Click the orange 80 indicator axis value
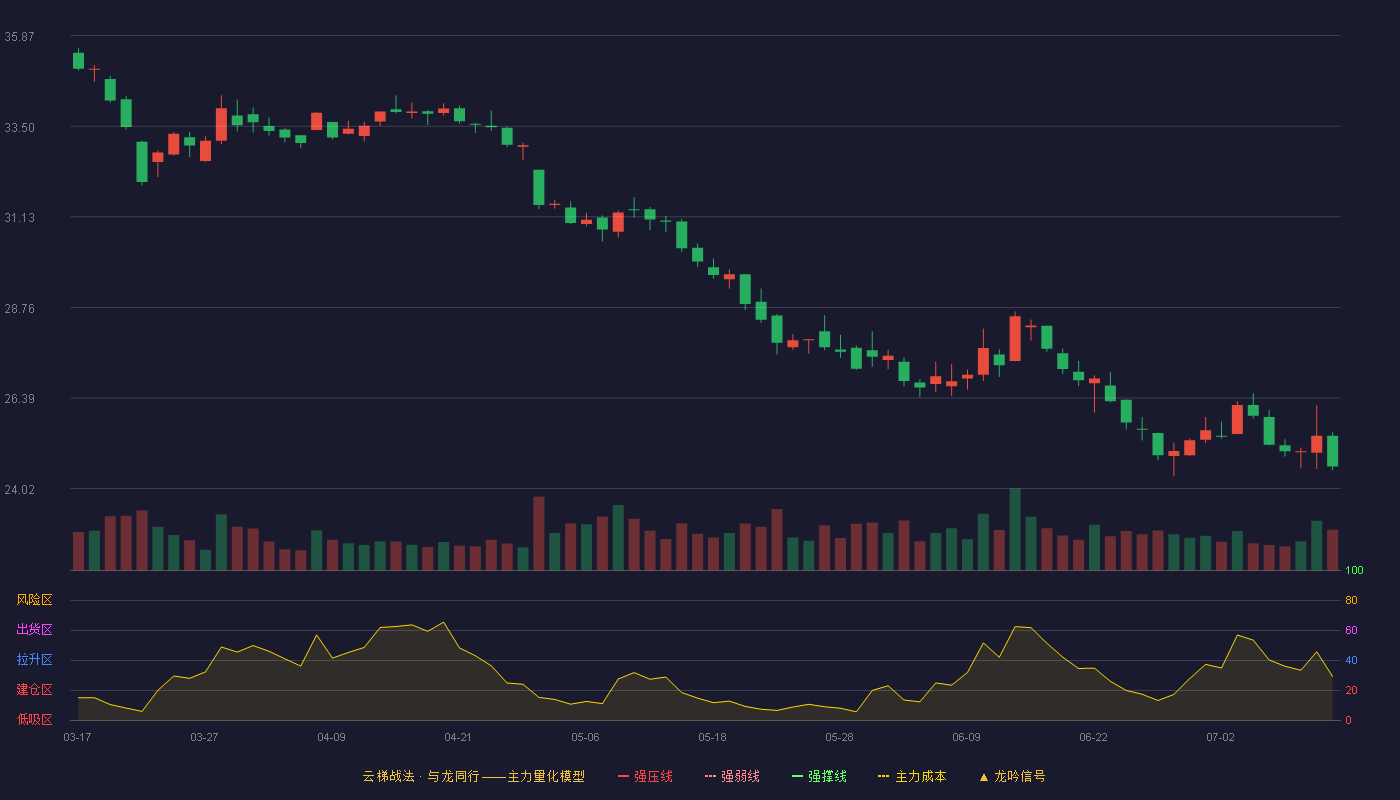The height and width of the screenshot is (800, 1400). click(1351, 600)
